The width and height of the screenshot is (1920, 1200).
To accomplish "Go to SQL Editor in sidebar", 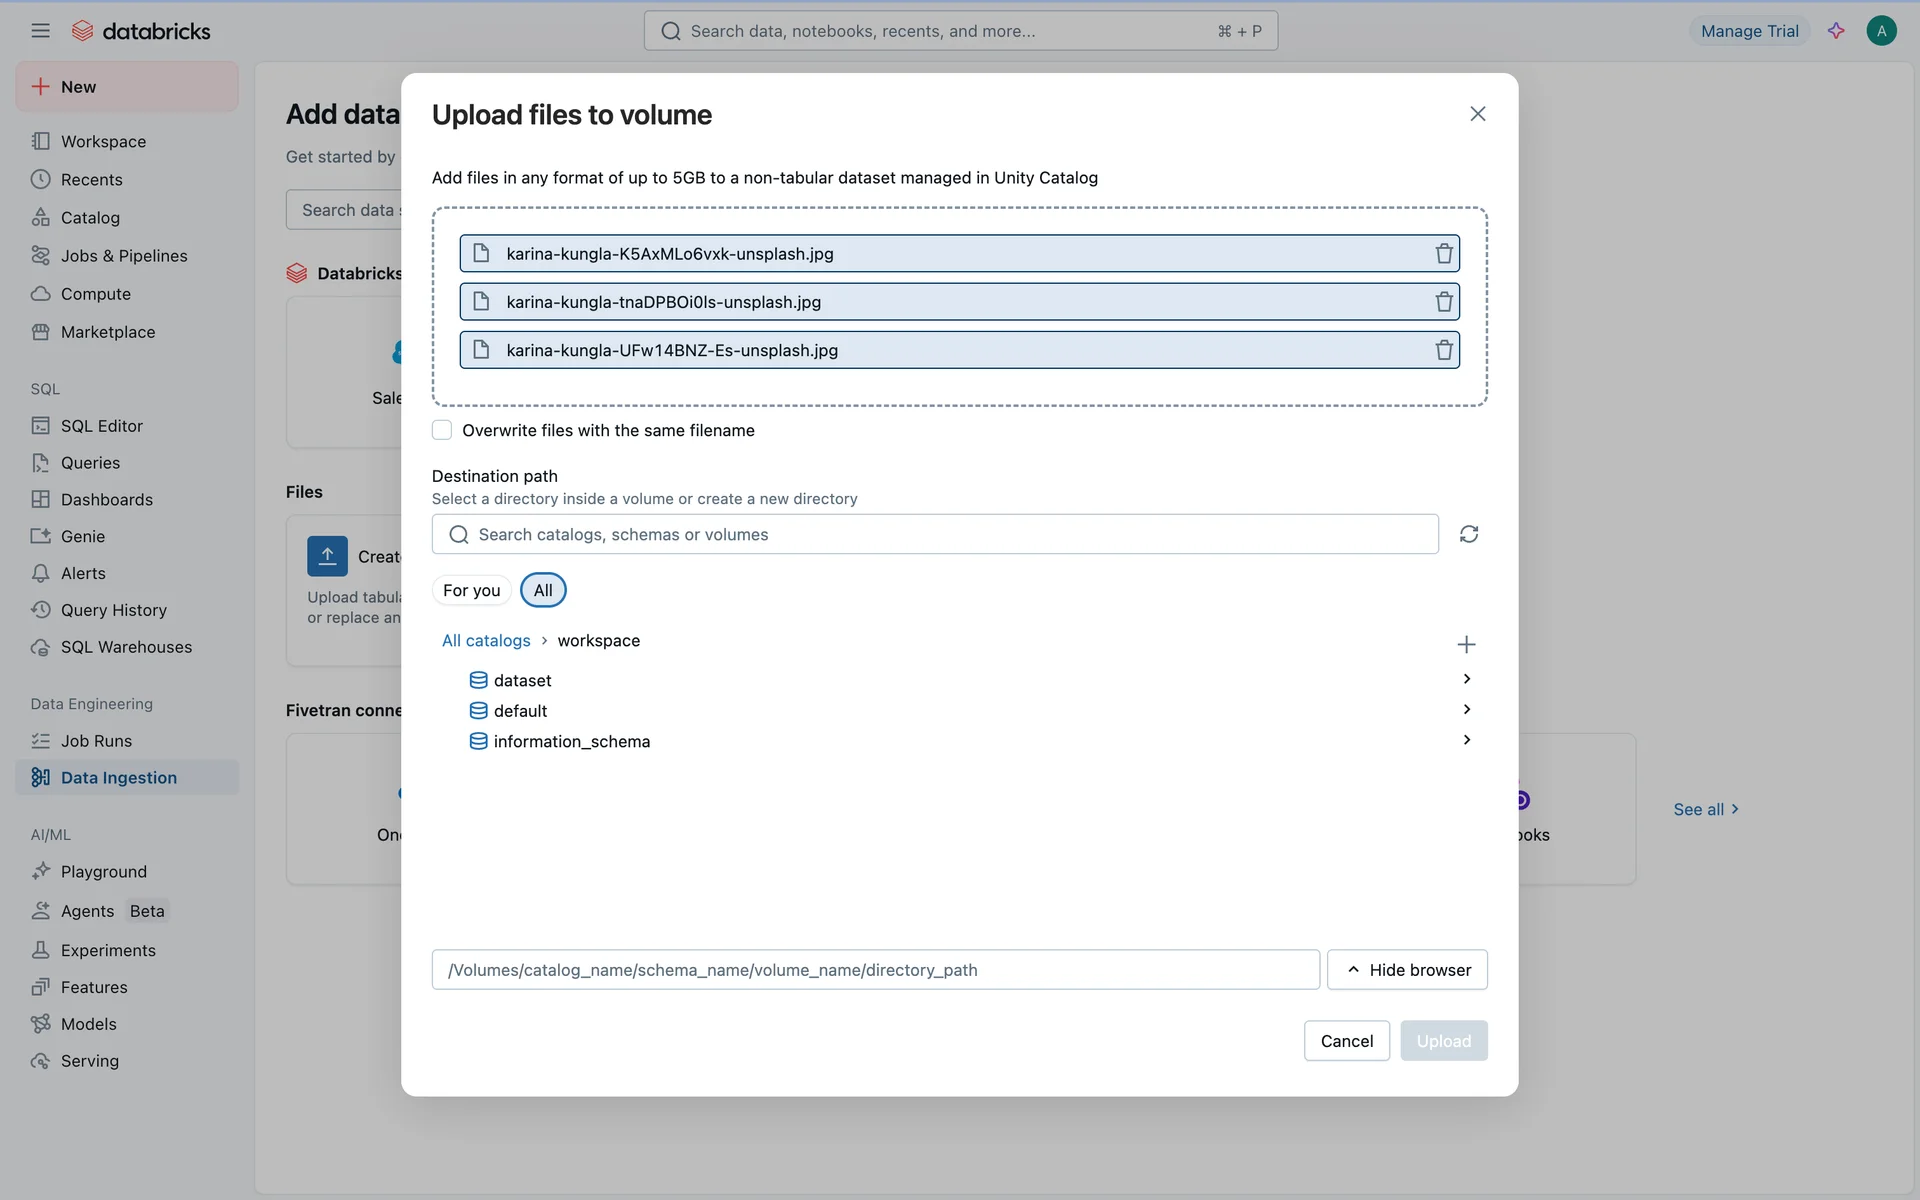I will (101, 426).
